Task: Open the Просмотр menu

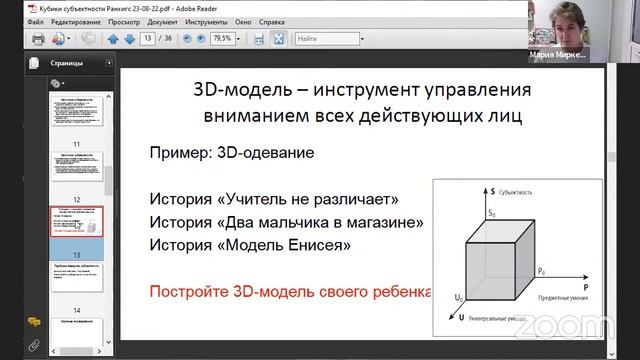Action: coord(124,22)
